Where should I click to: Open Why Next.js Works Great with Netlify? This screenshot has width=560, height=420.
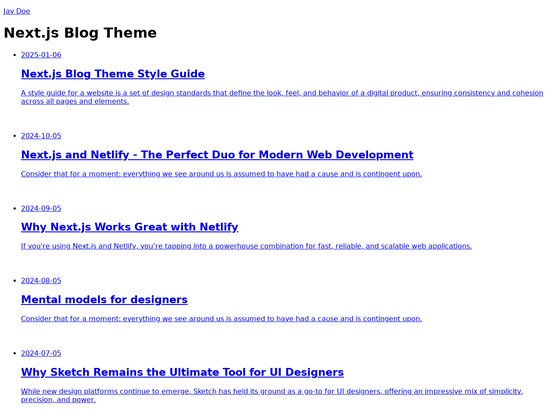pyautogui.click(x=130, y=227)
